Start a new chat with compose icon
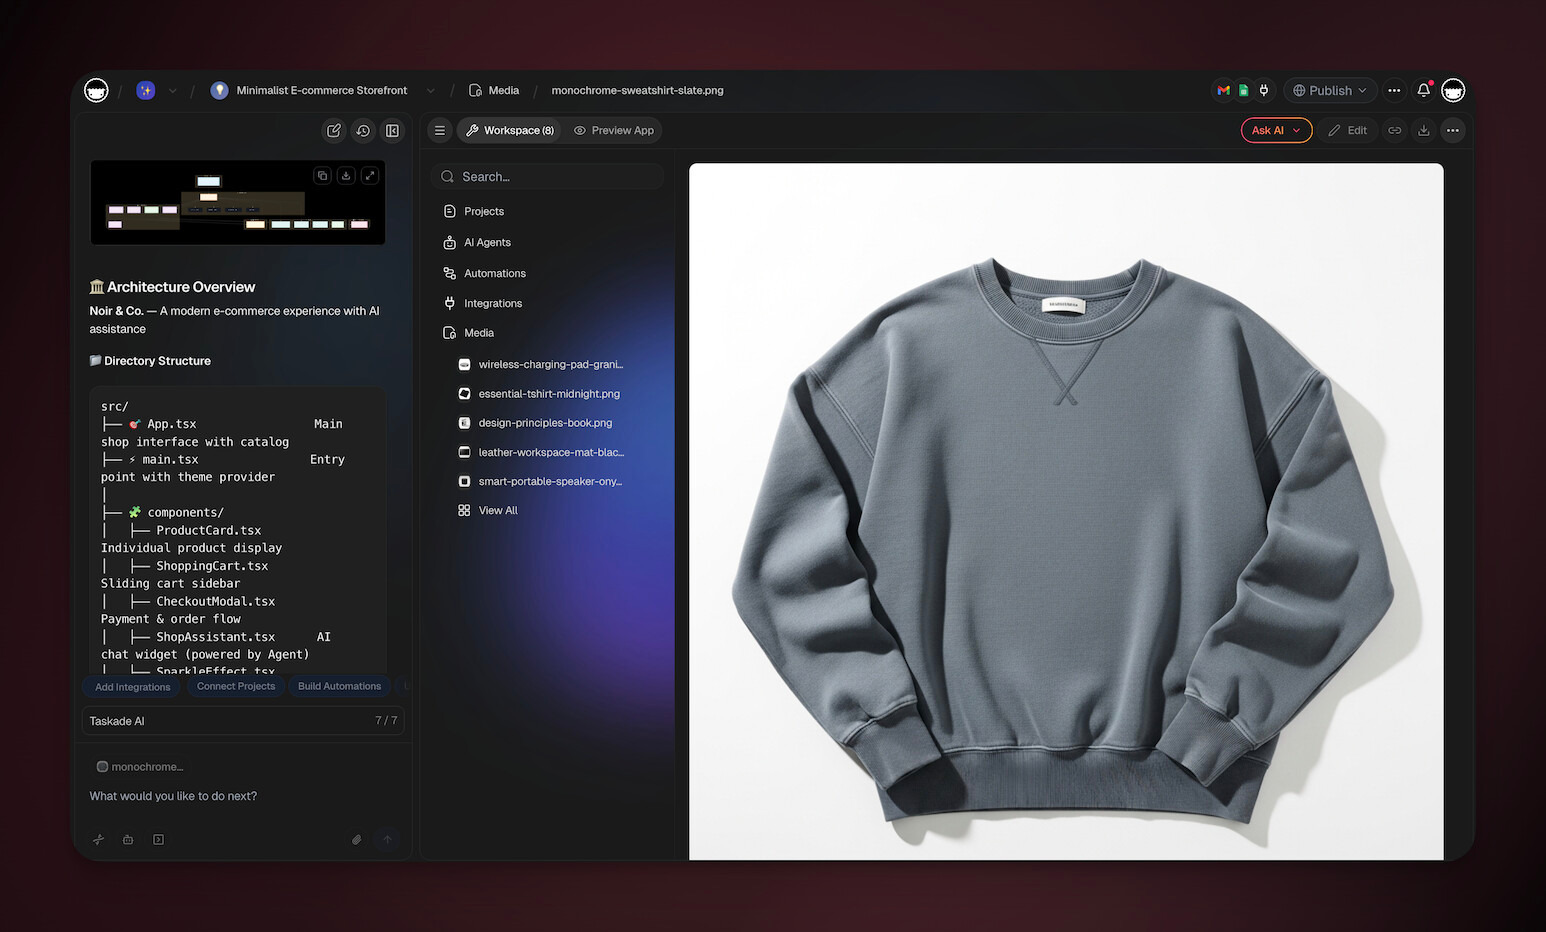This screenshot has width=1546, height=932. click(x=334, y=130)
